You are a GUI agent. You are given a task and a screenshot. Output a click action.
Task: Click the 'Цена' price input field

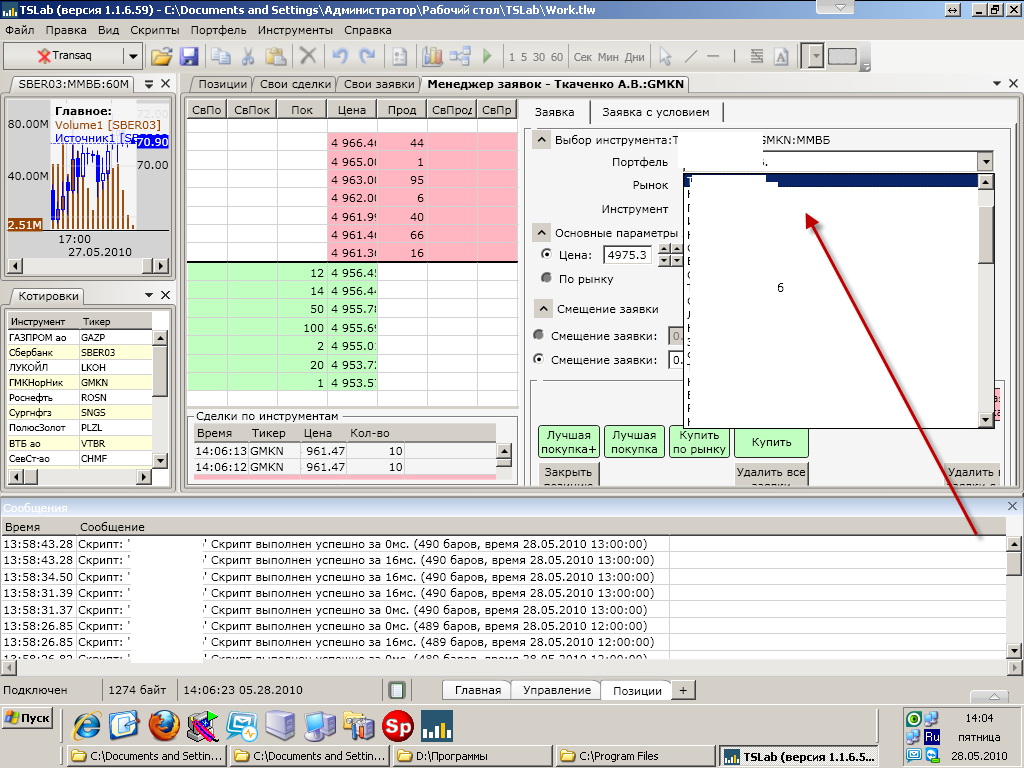627,255
